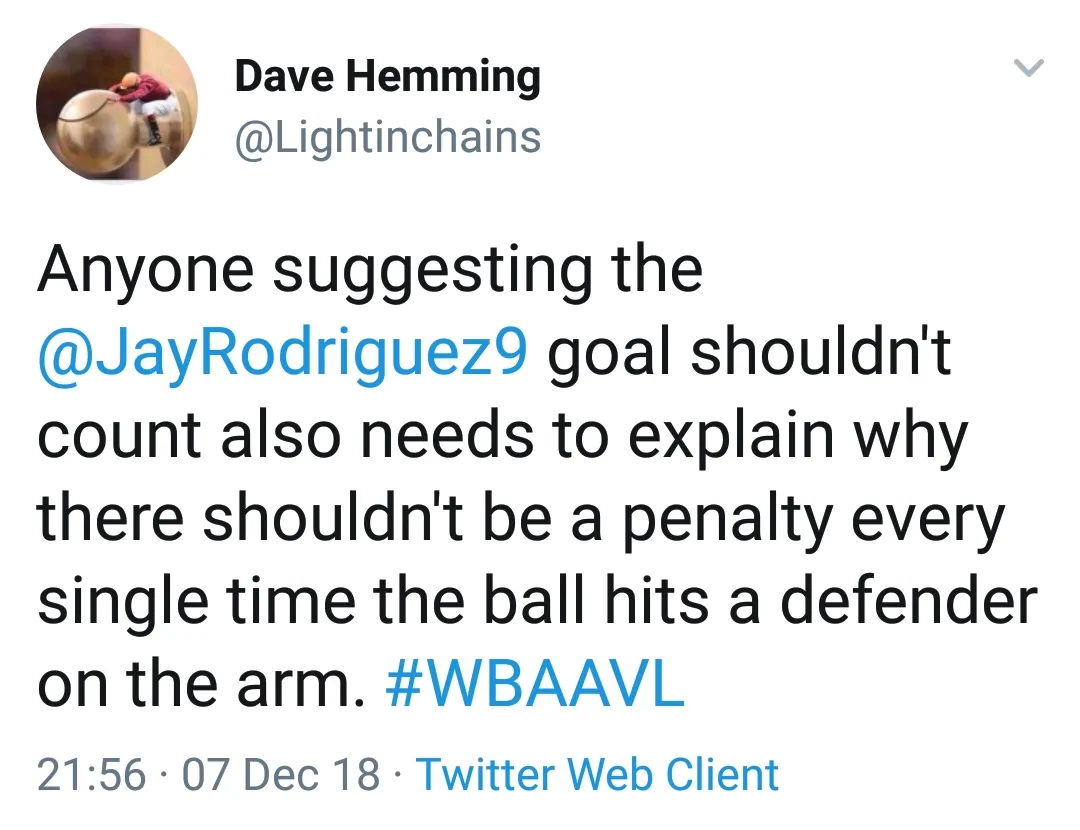
Task: Open the @JayRodriguez9 mention
Action: 282,353
